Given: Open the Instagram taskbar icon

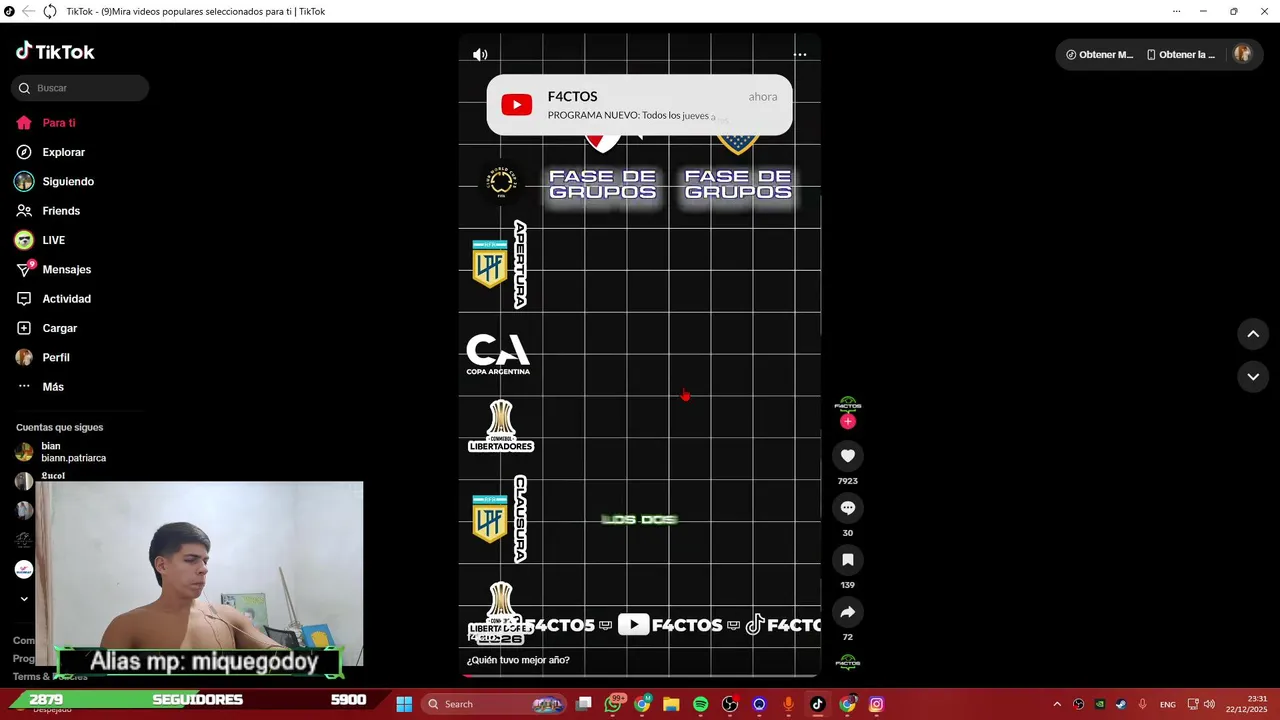Looking at the screenshot, I should [x=876, y=704].
